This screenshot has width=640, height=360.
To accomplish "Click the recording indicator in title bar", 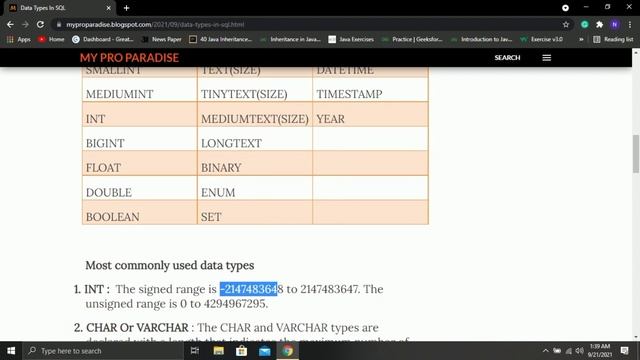I will pyautogui.click(x=565, y=8).
